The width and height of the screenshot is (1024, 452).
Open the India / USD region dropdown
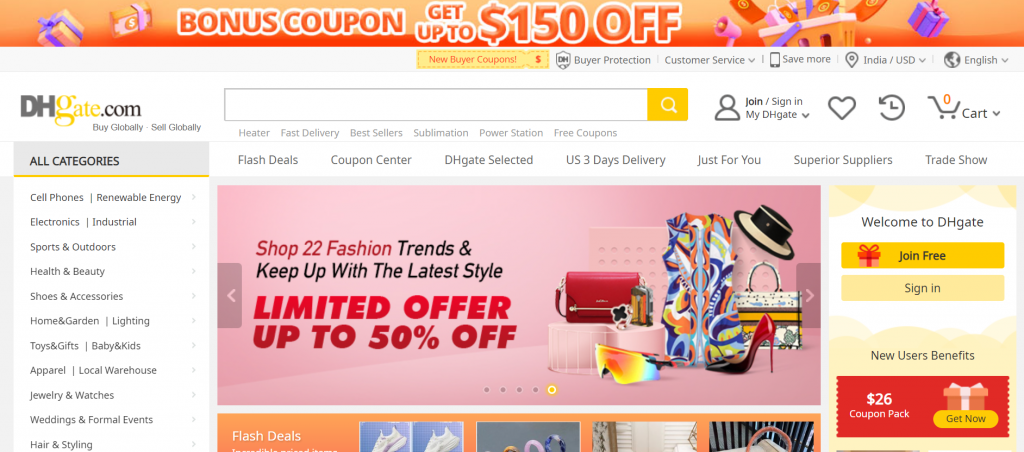[886, 60]
